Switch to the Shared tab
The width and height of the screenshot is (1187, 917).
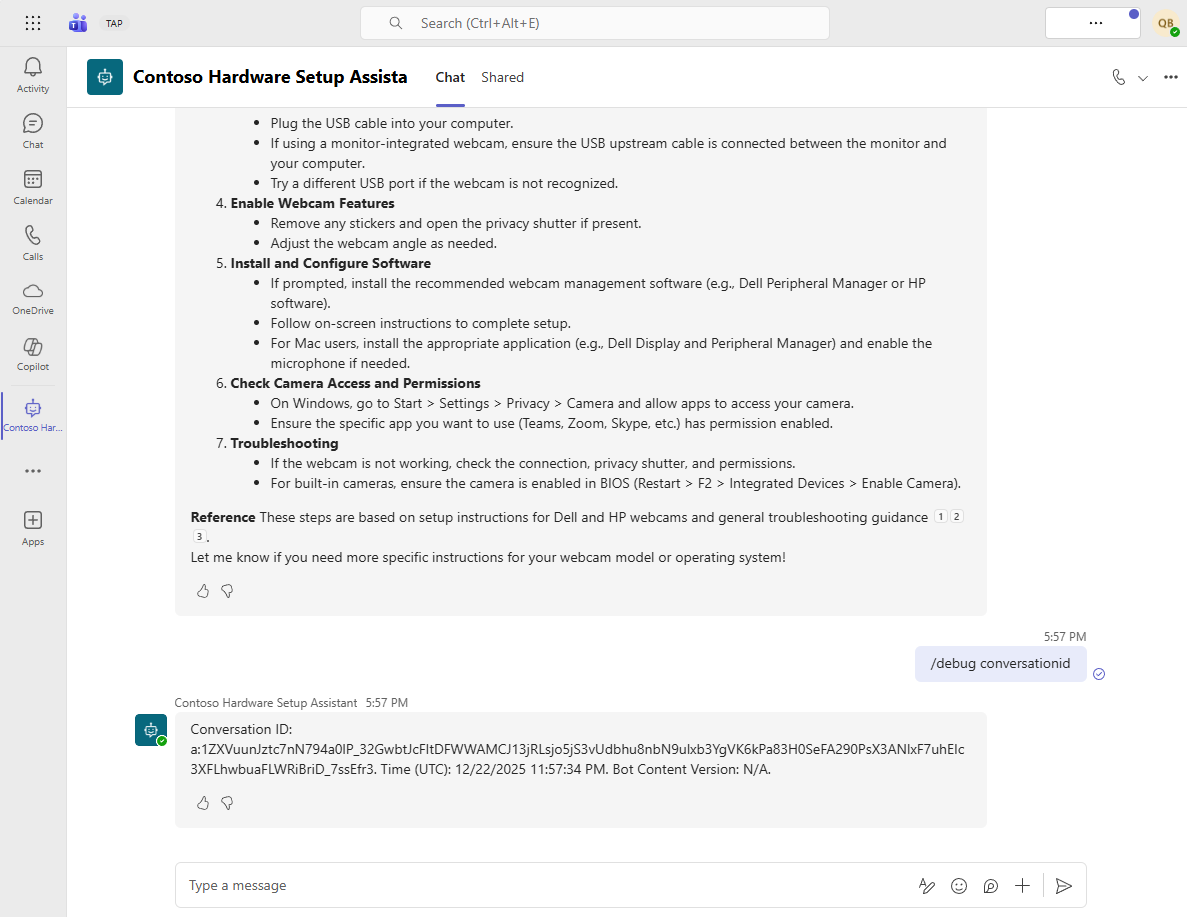click(503, 77)
